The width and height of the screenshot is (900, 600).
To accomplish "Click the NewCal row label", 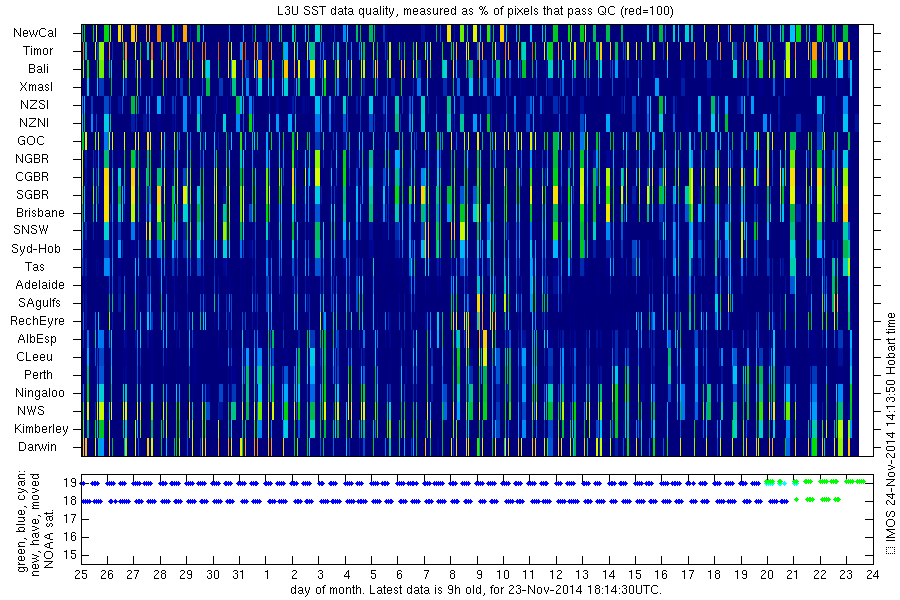I will (35, 33).
